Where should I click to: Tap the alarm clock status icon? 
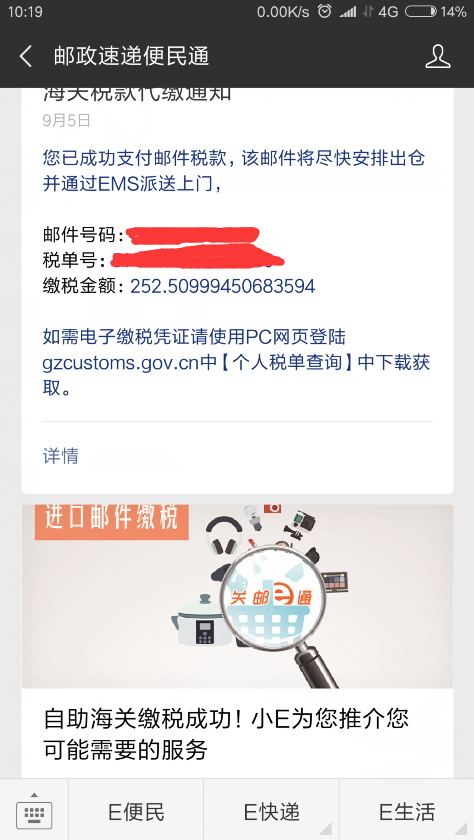pyautogui.click(x=325, y=11)
